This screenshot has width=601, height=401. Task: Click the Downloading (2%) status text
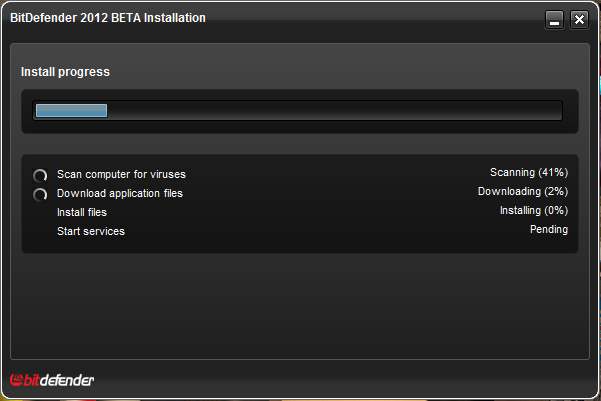[x=522, y=191]
